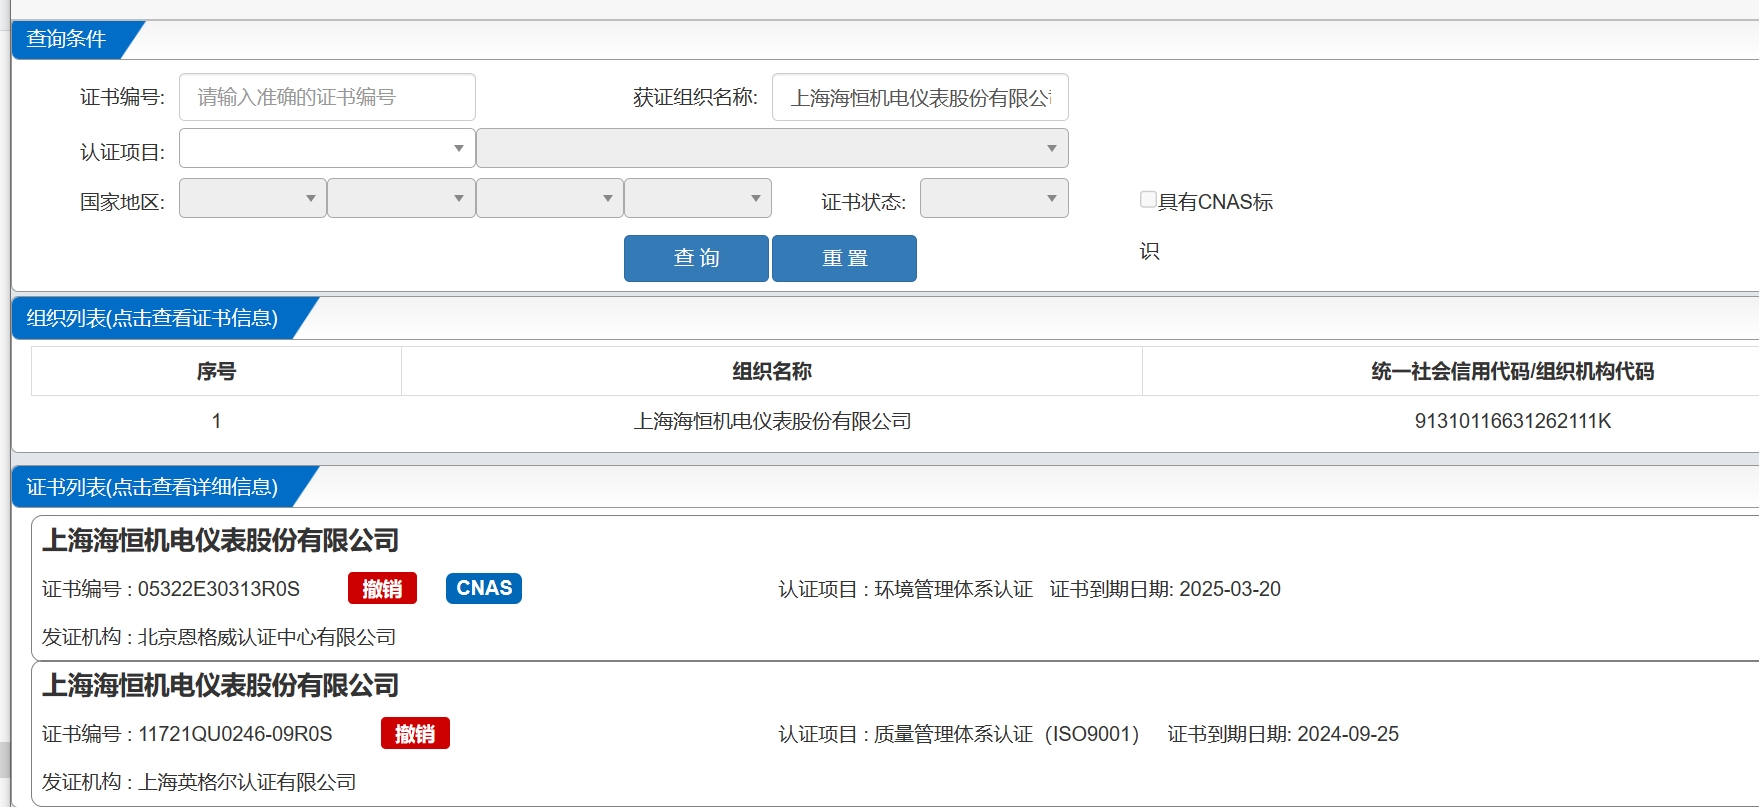Click 认证项目：环境管理体系认证 text
The width and height of the screenshot is (1759, 807).
click(x=905, y=589)
